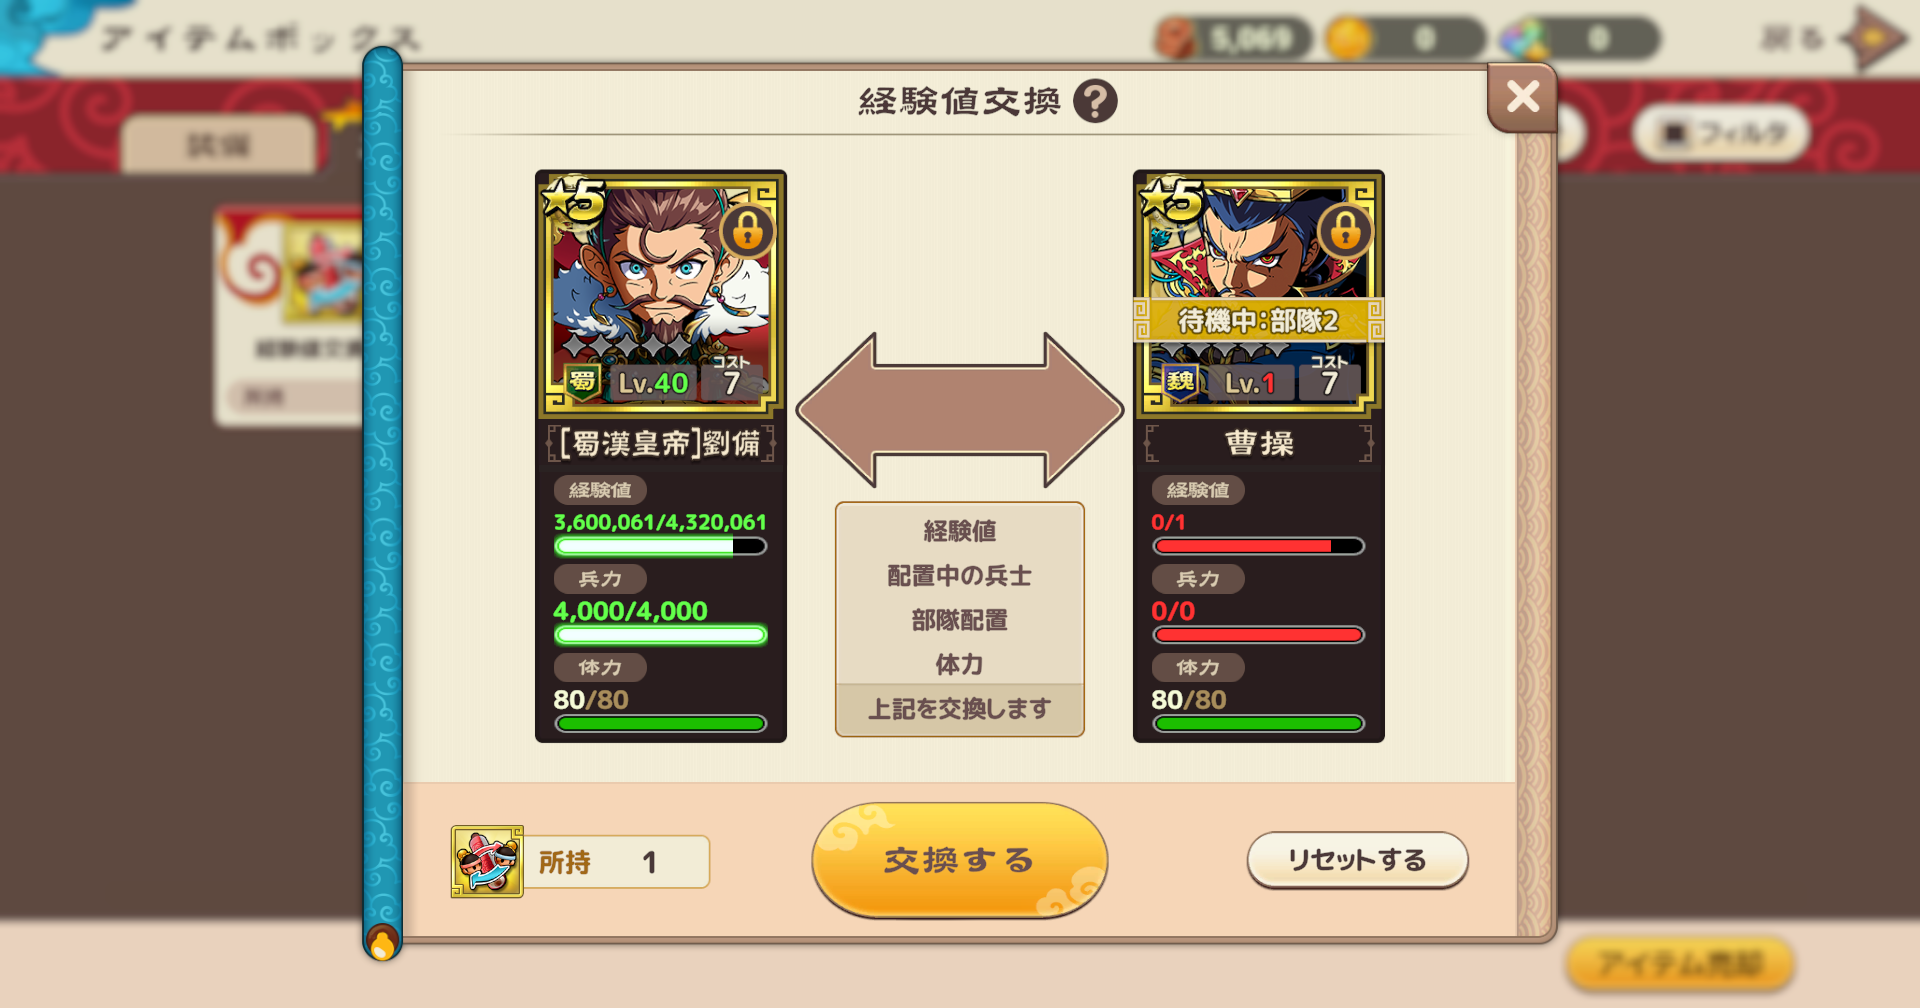Viewport: 1920px width, 1008px height.
Task: Click the 待機中:部隊2 banner on 曹操
Action: coord(1259,321)
